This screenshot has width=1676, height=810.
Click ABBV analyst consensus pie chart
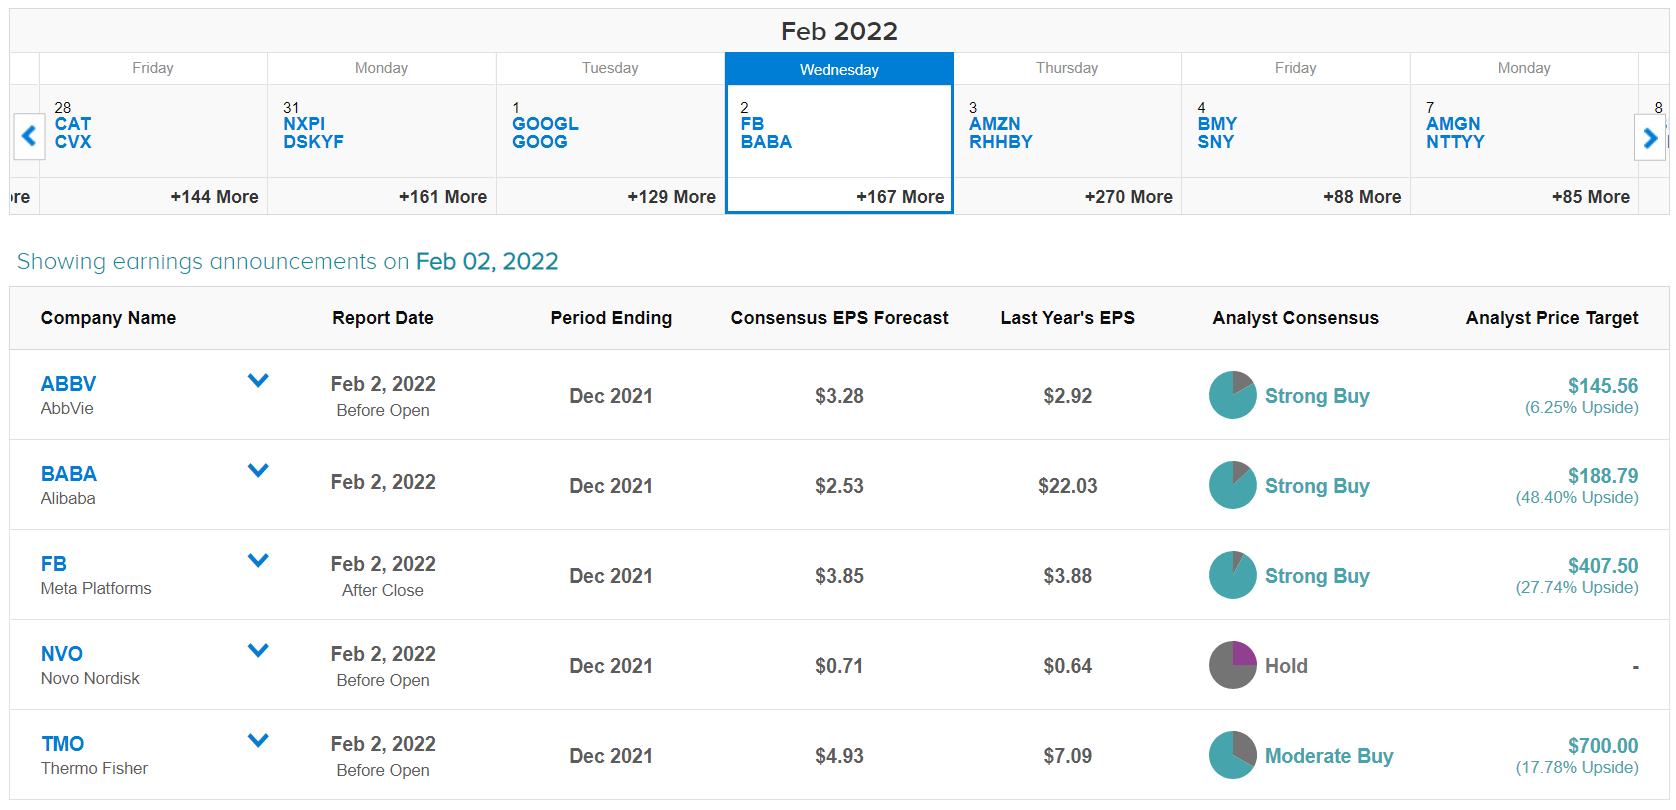[1232, 395]
